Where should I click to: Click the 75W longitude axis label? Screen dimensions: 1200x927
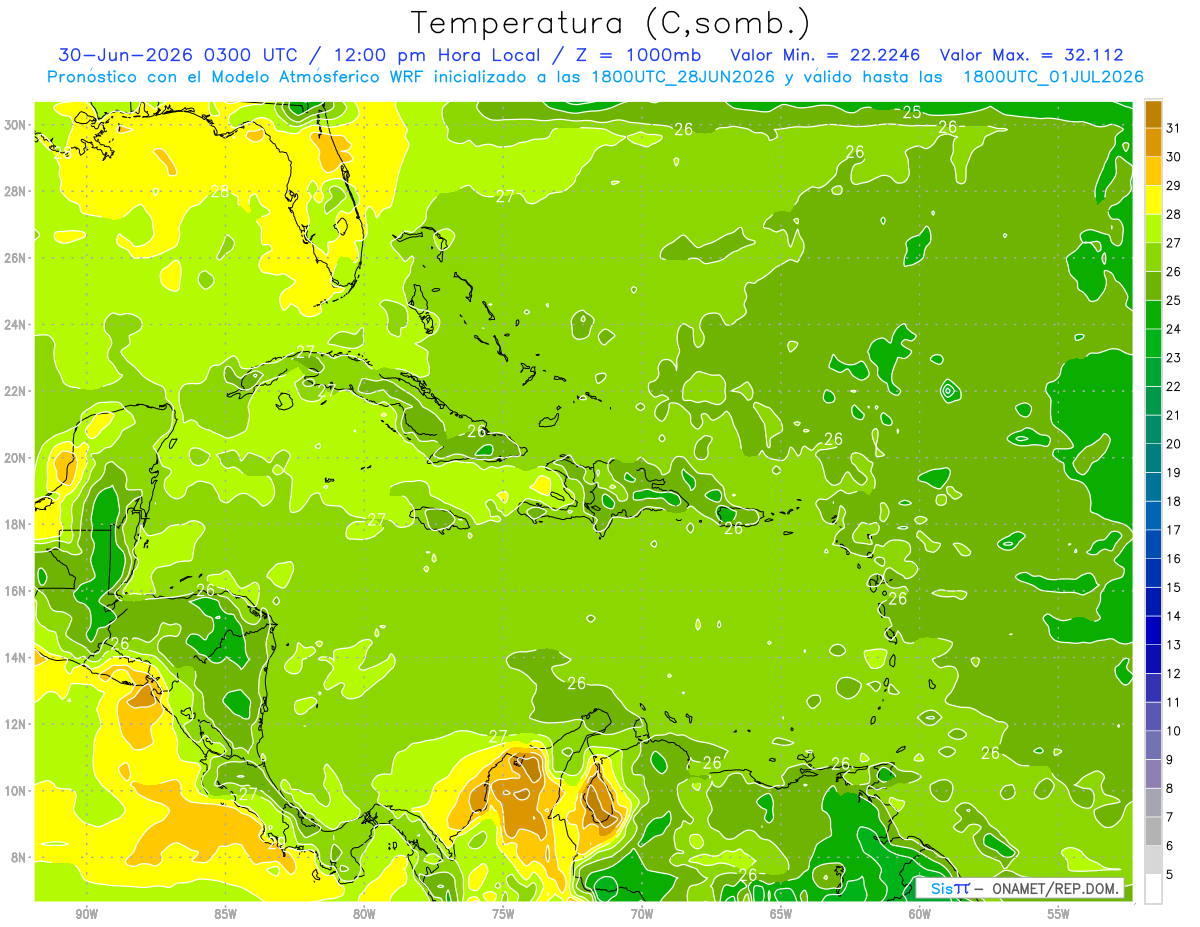coord(503,914)
